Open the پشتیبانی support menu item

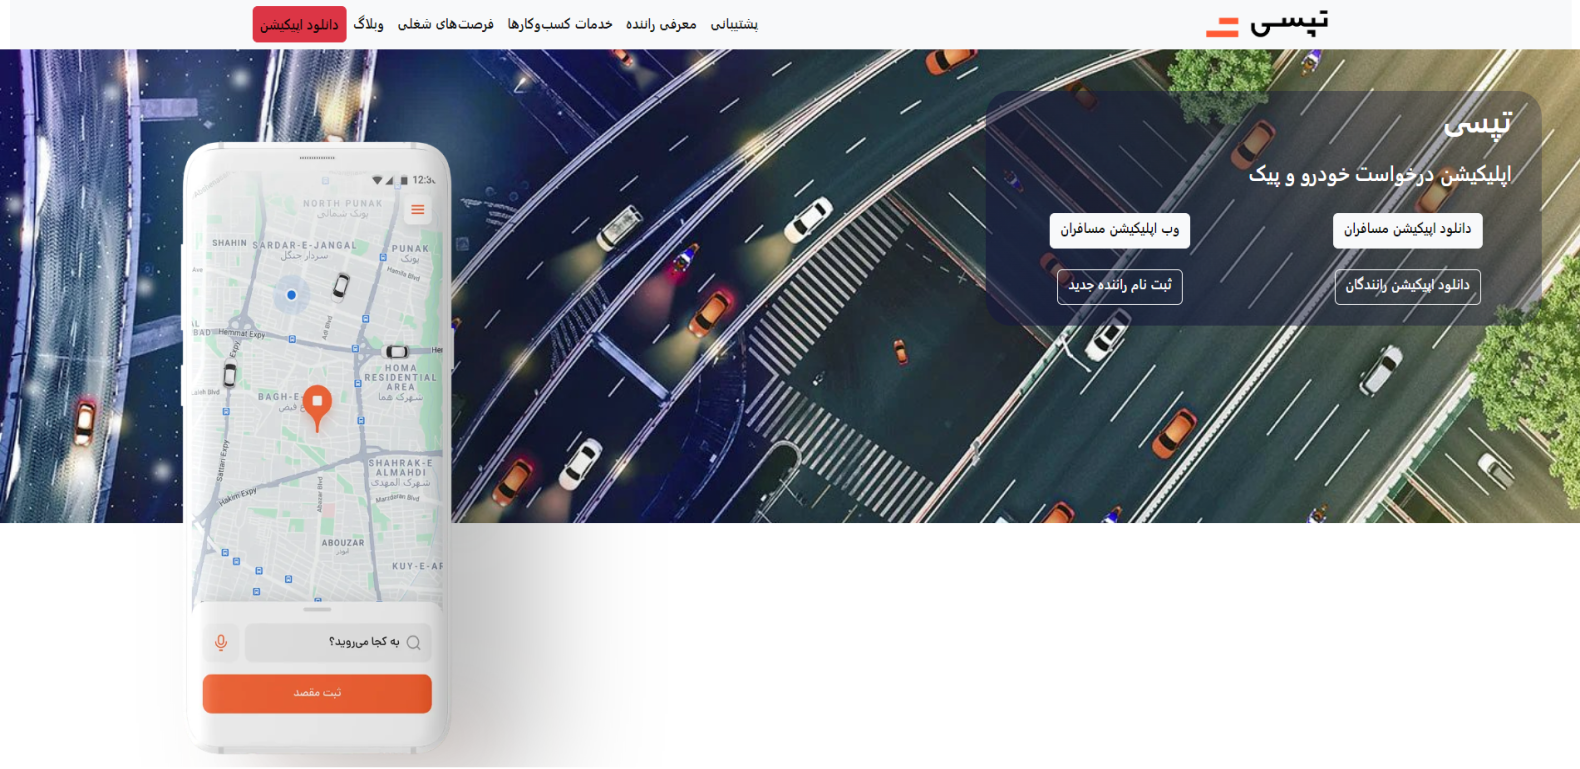coord(734,24)
